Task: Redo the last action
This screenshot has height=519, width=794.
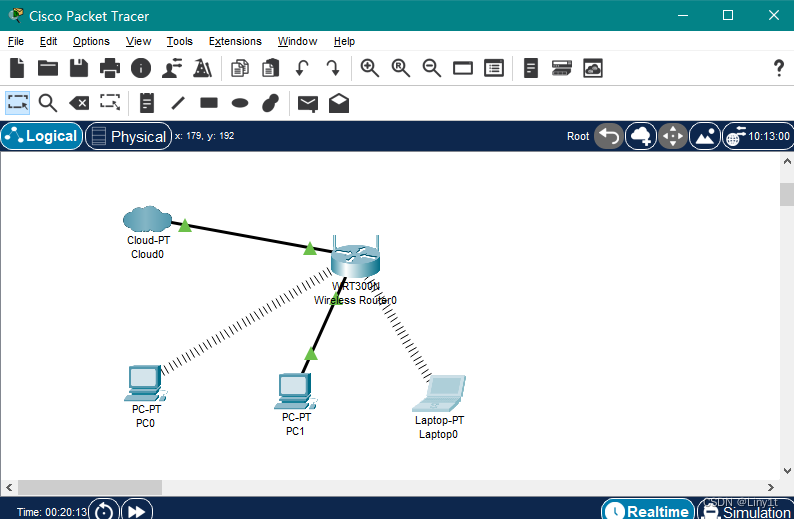Action: tap(333, 68)
